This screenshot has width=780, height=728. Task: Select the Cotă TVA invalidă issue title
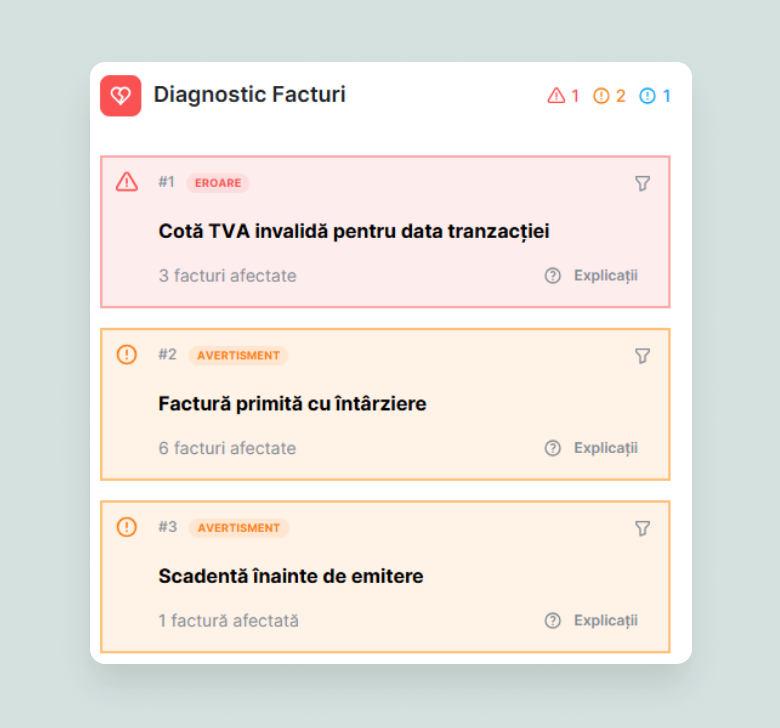354,231
